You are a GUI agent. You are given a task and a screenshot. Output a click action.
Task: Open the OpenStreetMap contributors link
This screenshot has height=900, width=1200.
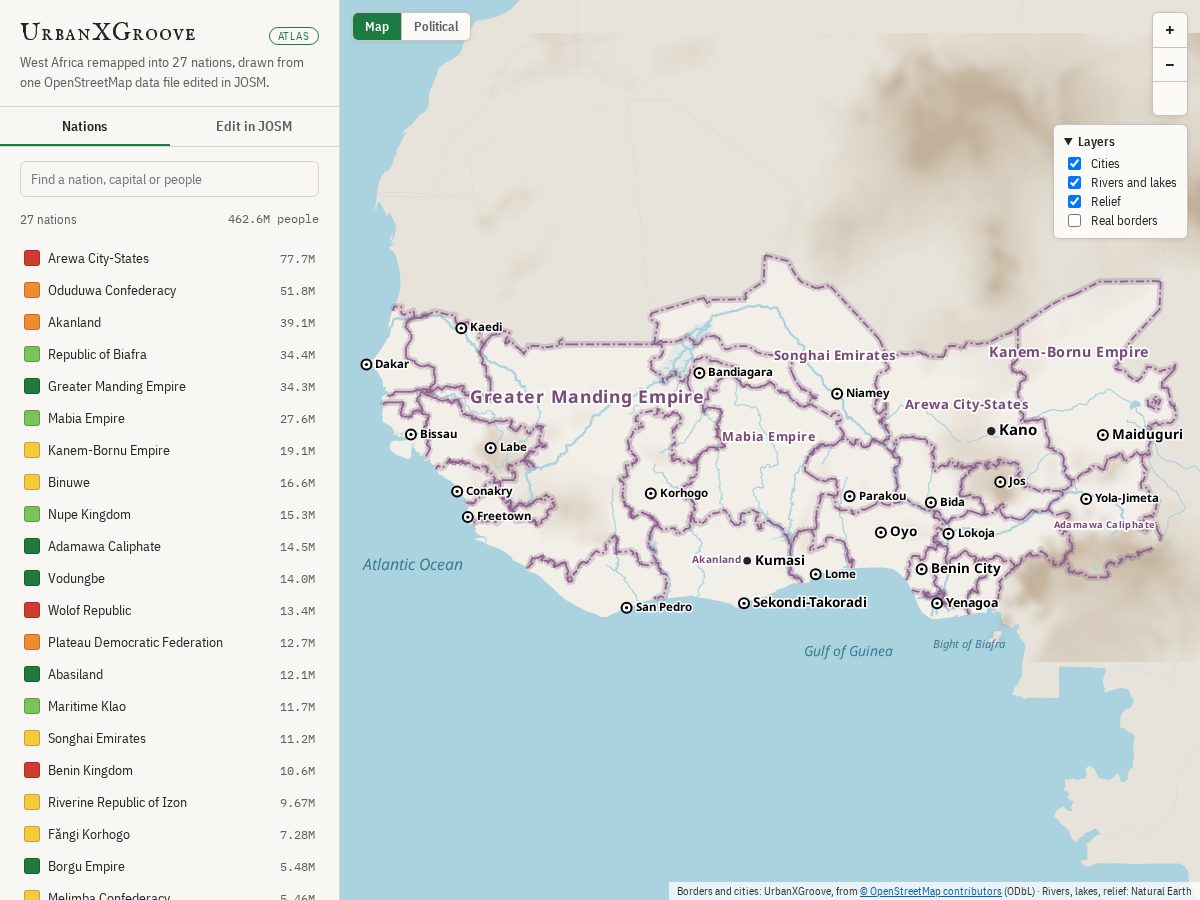(x=931, y=891)
